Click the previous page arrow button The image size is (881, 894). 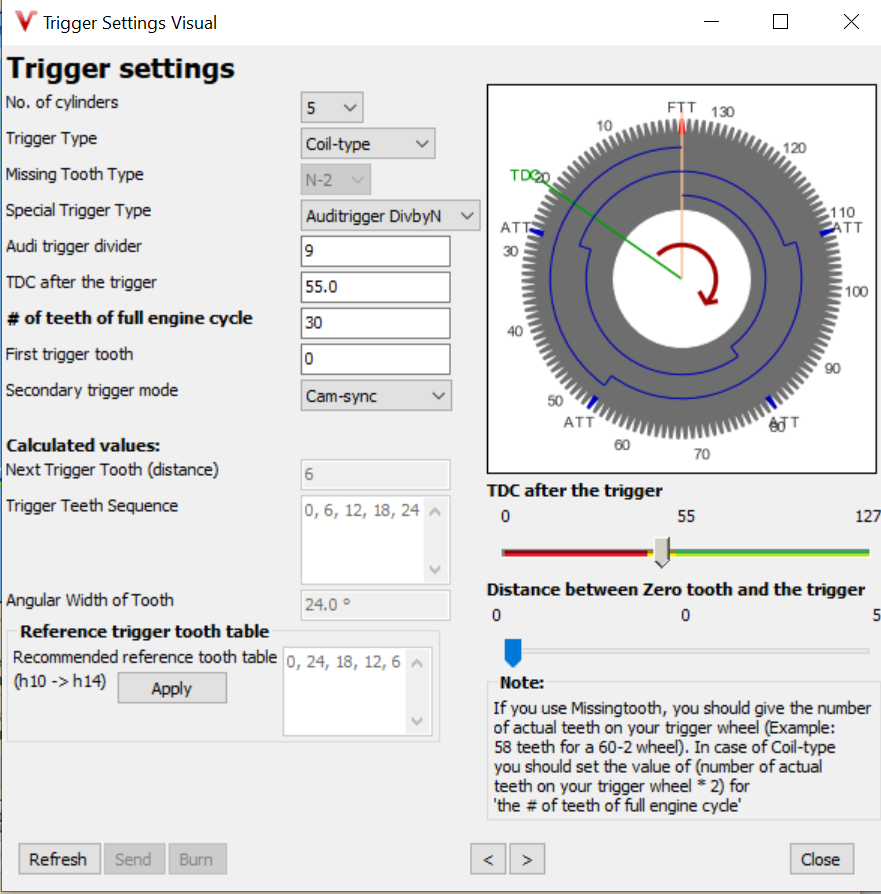tap(487, 859)
